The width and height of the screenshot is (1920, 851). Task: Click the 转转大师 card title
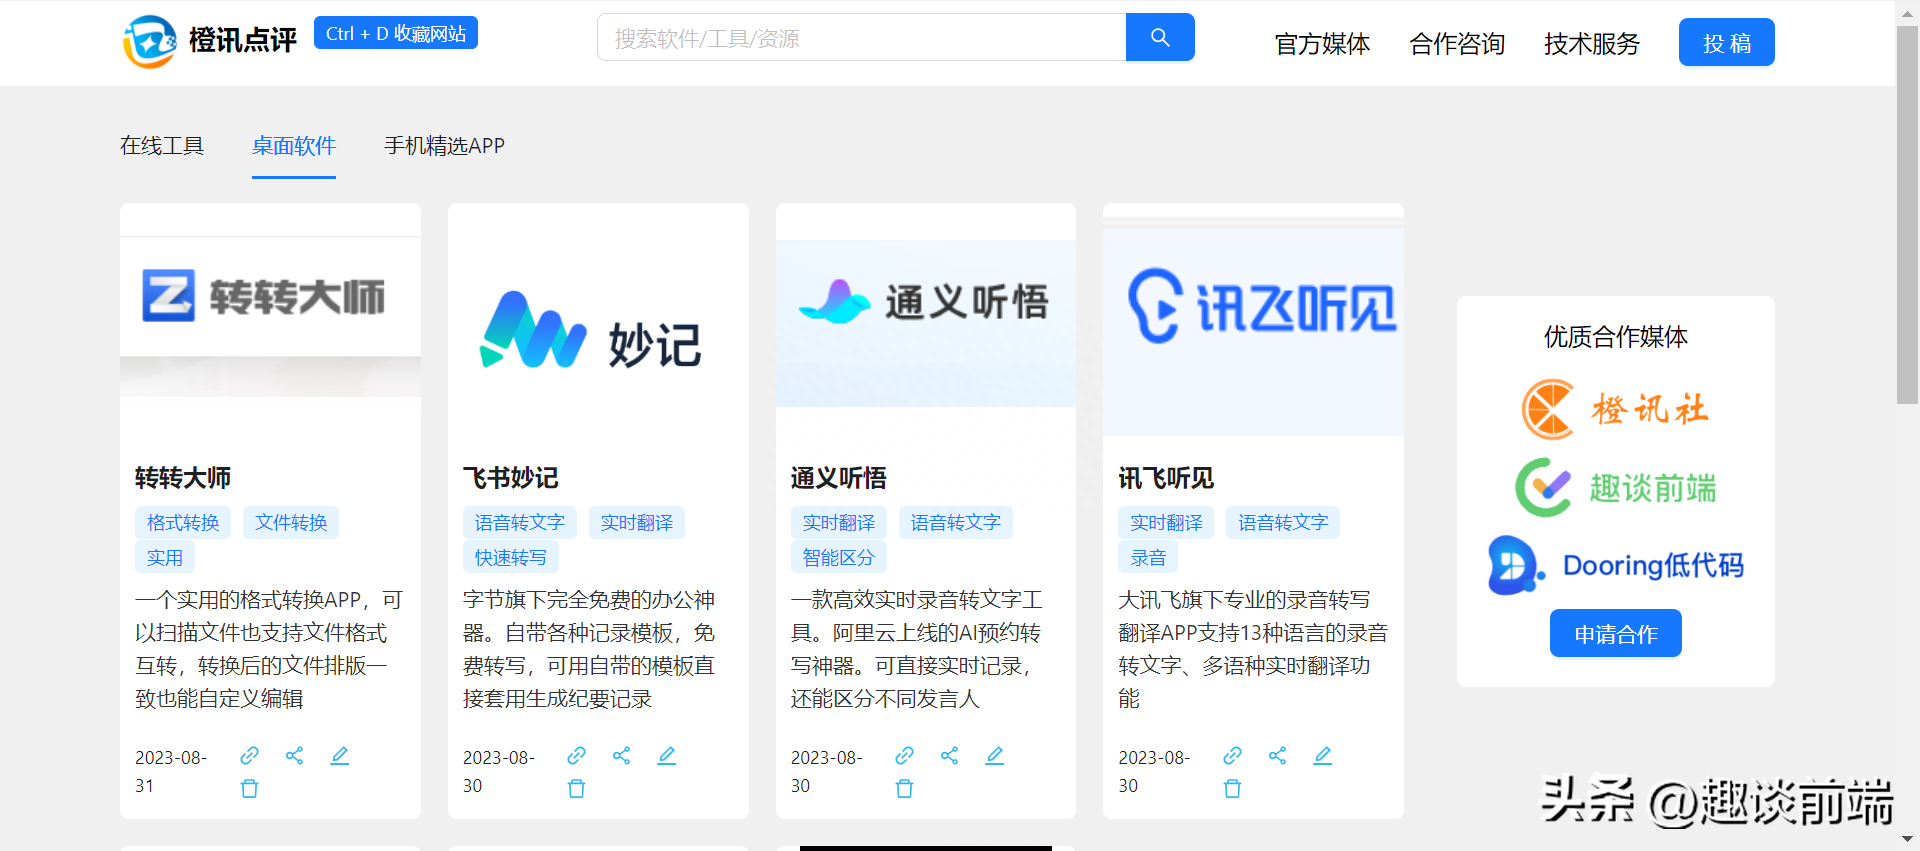click(x=183, y=478)
